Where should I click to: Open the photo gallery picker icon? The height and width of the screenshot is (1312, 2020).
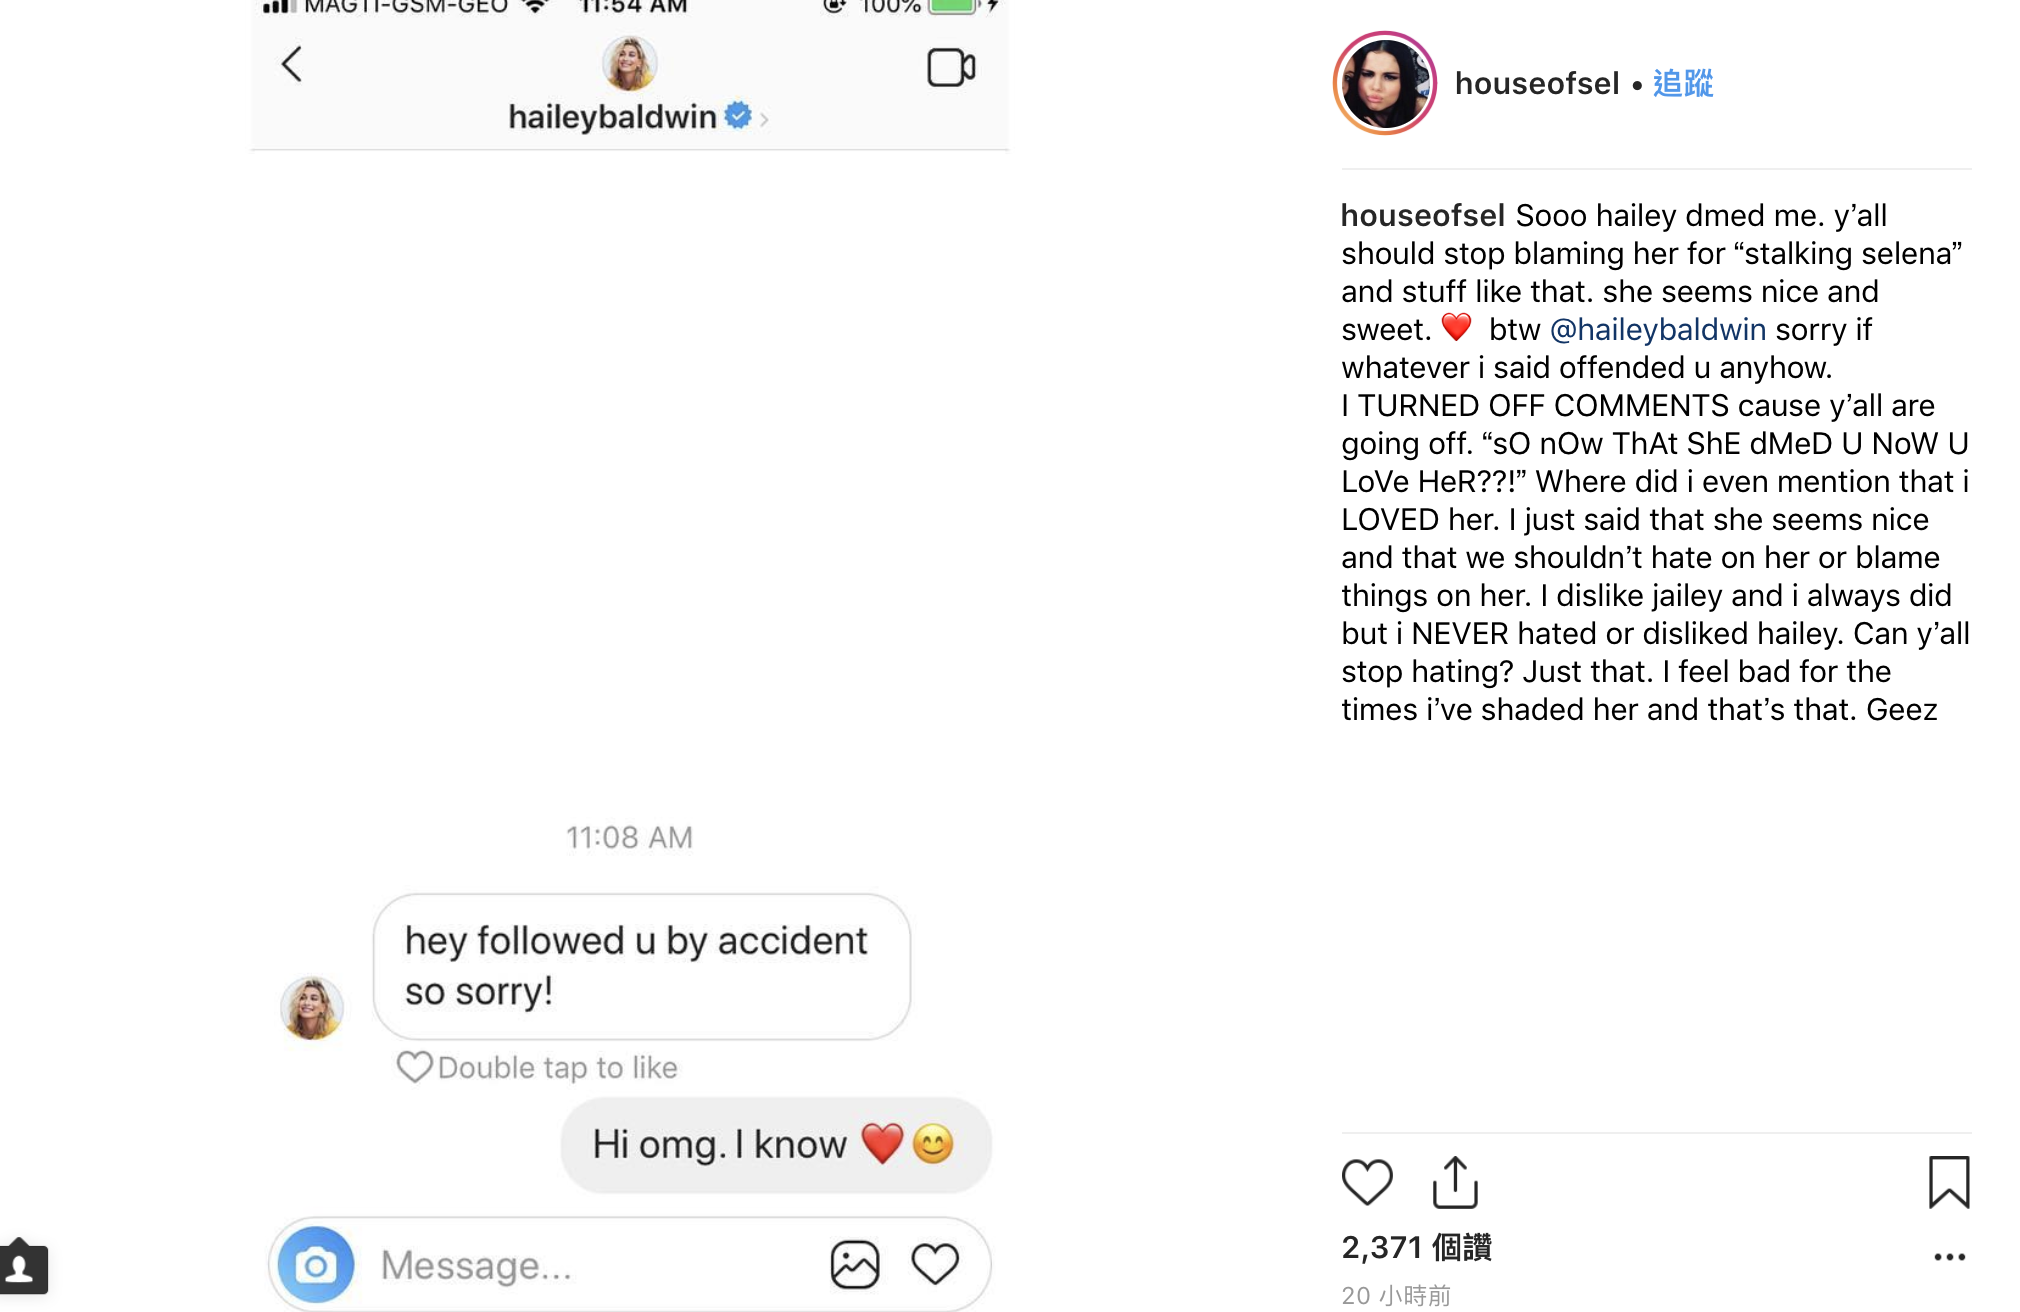click(x=855, y=1265)
